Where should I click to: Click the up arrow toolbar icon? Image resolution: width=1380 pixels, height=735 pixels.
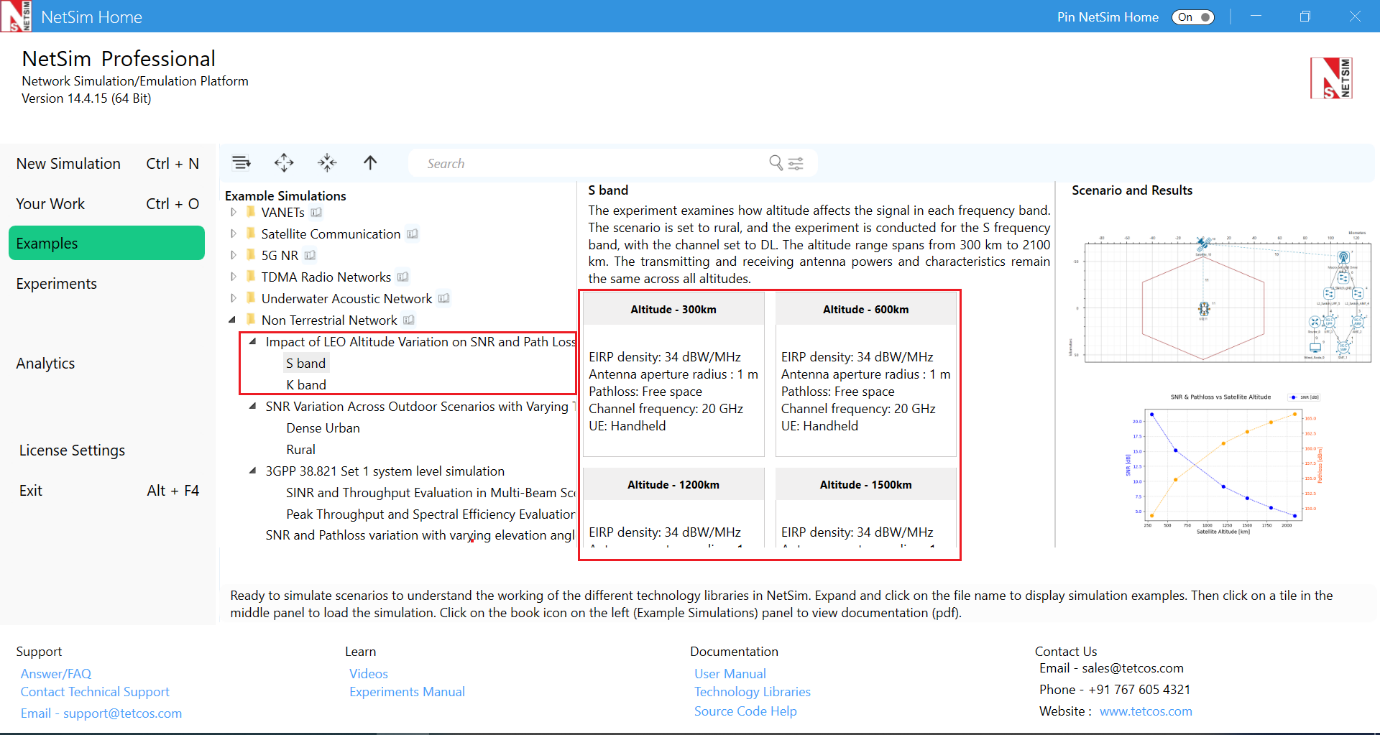(370, 163)
